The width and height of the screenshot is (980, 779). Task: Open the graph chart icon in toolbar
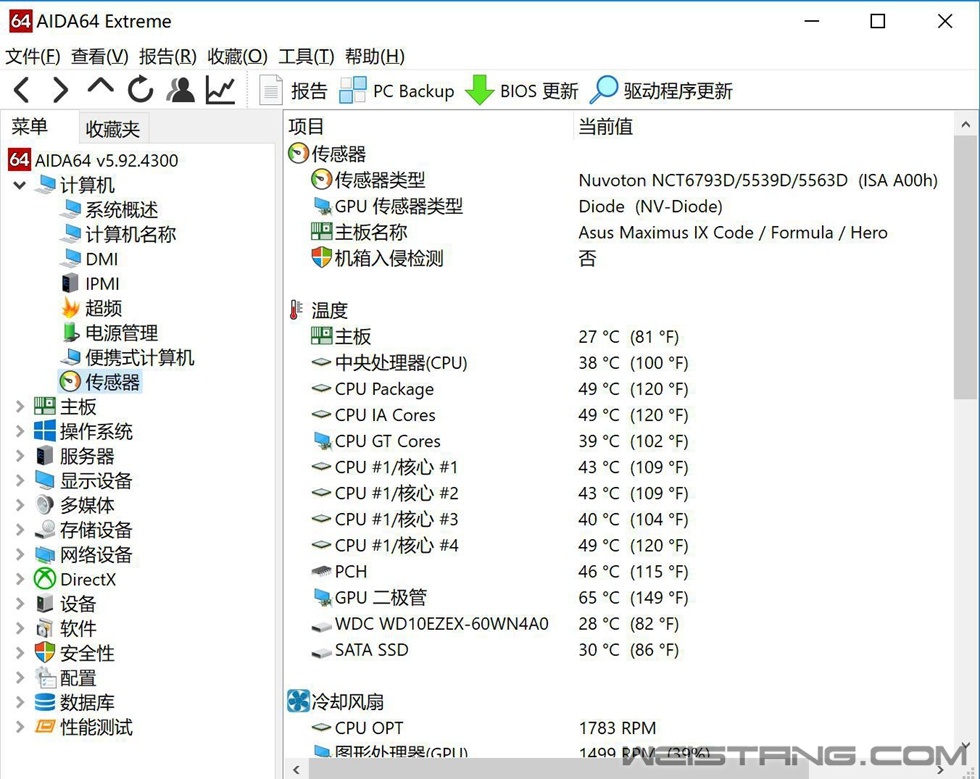(x=221, y=91)
